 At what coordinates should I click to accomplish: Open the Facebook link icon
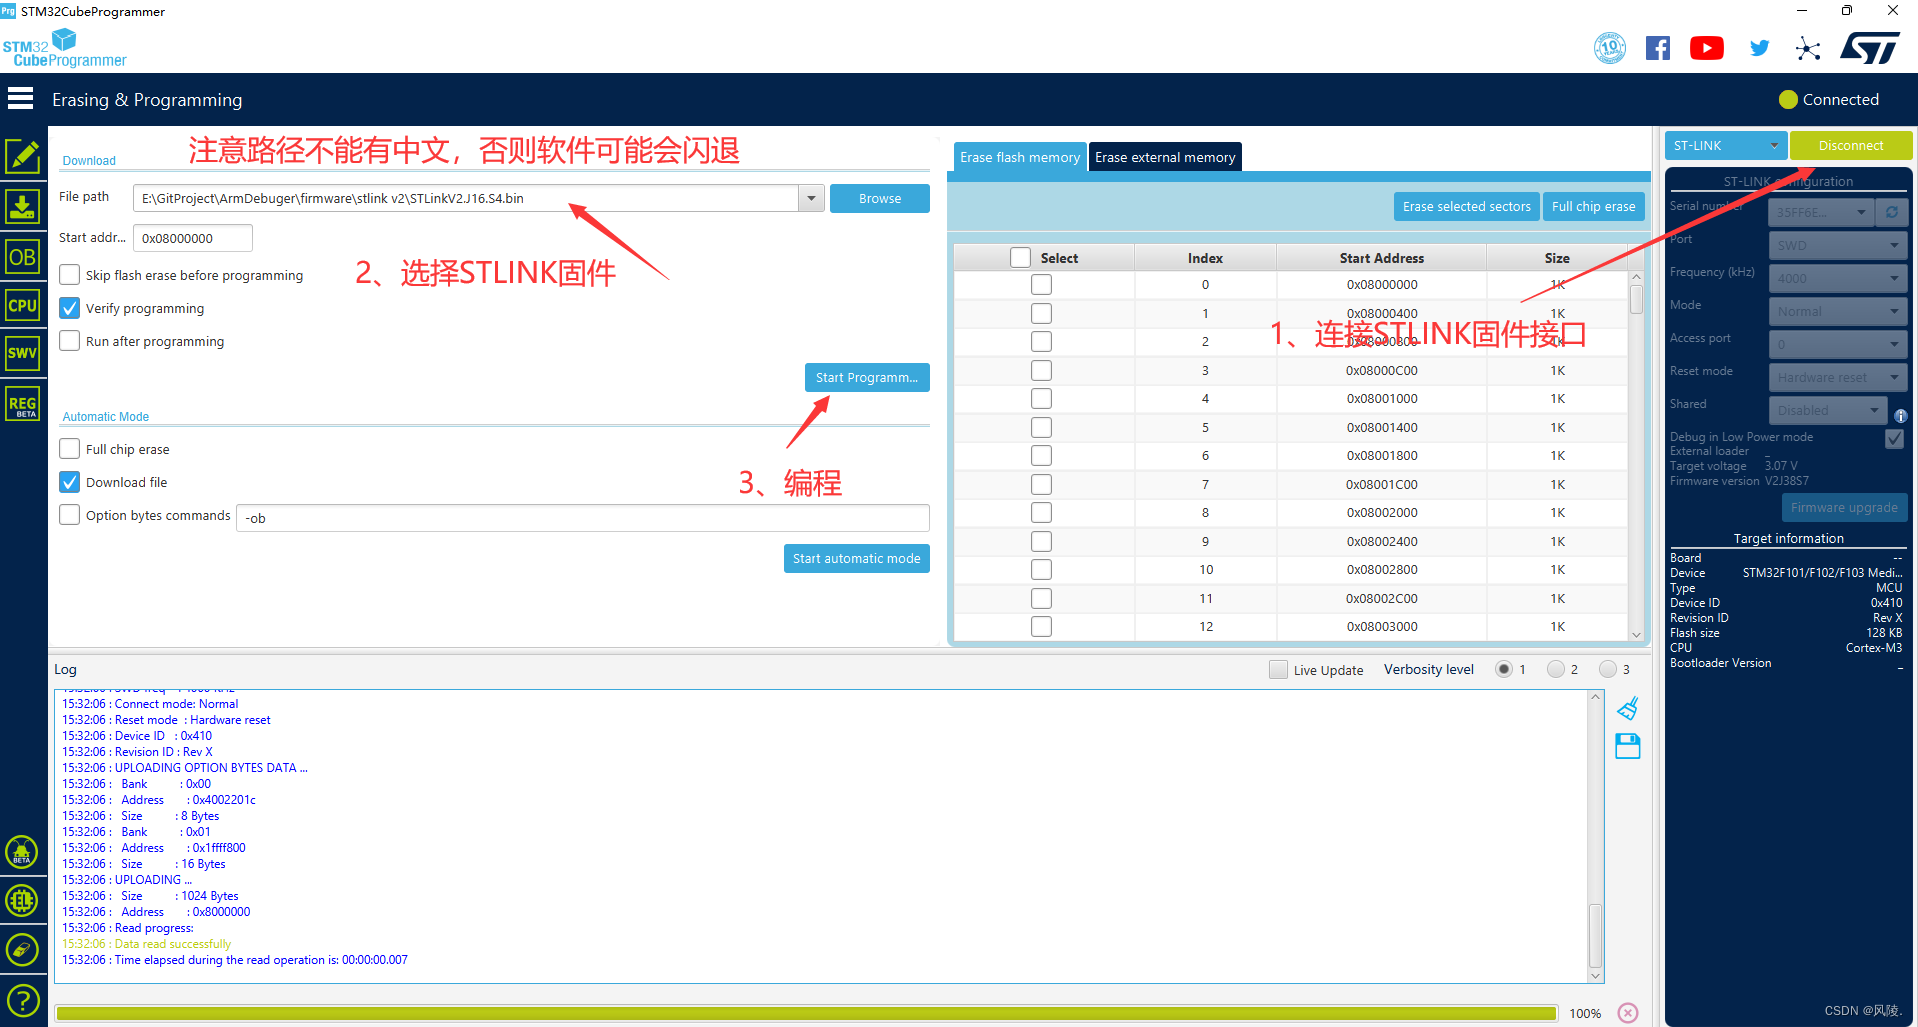pyautogui.click(x=1658, y=48)
